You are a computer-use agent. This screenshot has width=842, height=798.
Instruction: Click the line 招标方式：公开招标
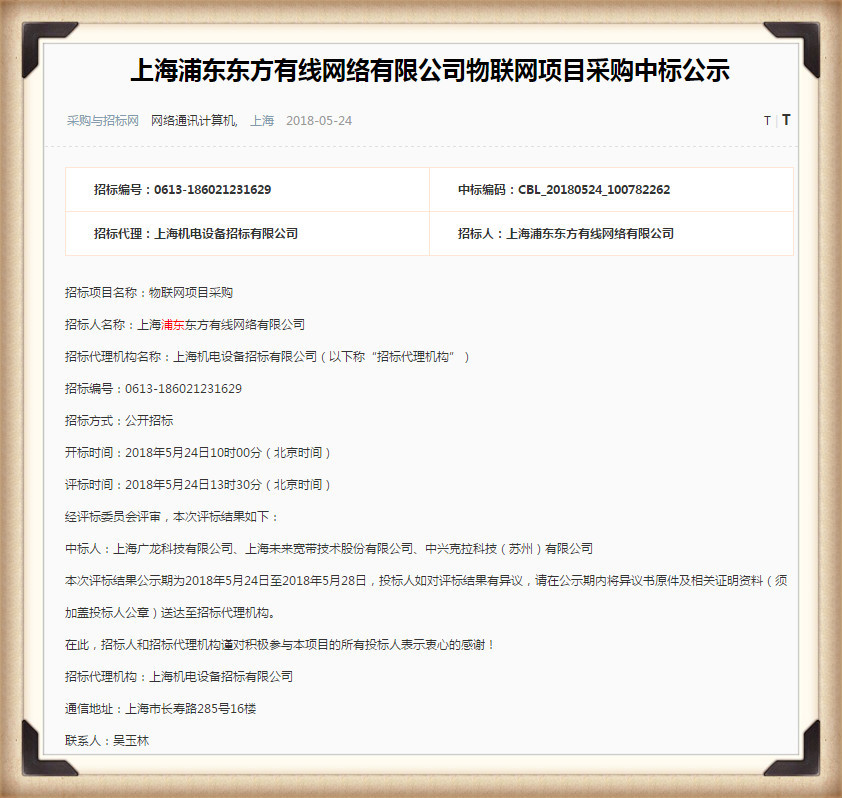119,420
